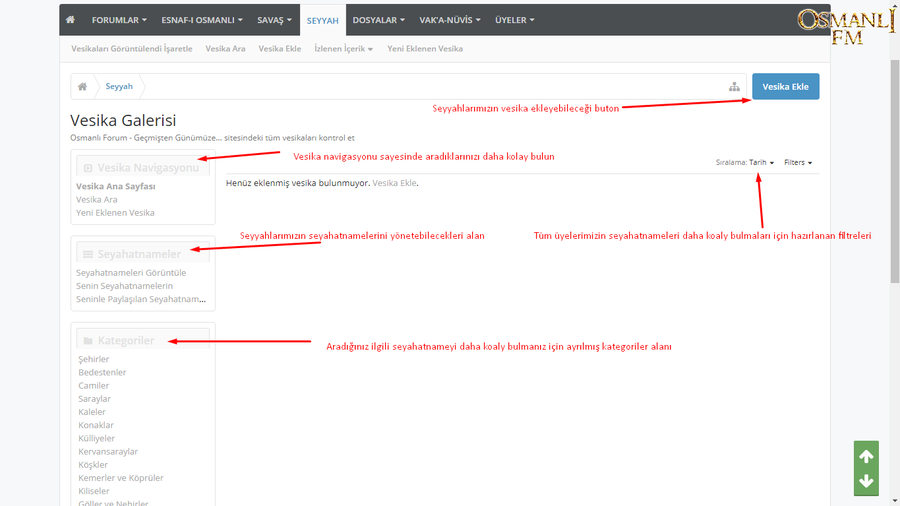
Task: Open the Camiler category
Action: tap(94, 386)
